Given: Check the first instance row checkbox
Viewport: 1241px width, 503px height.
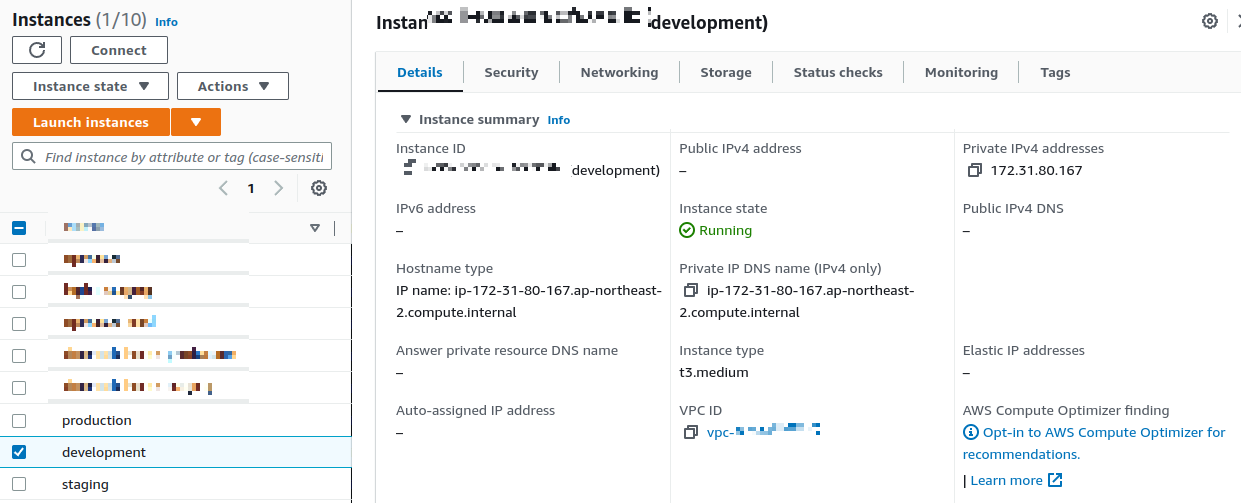Looking at the screenshot, I should tap(19, 260).
